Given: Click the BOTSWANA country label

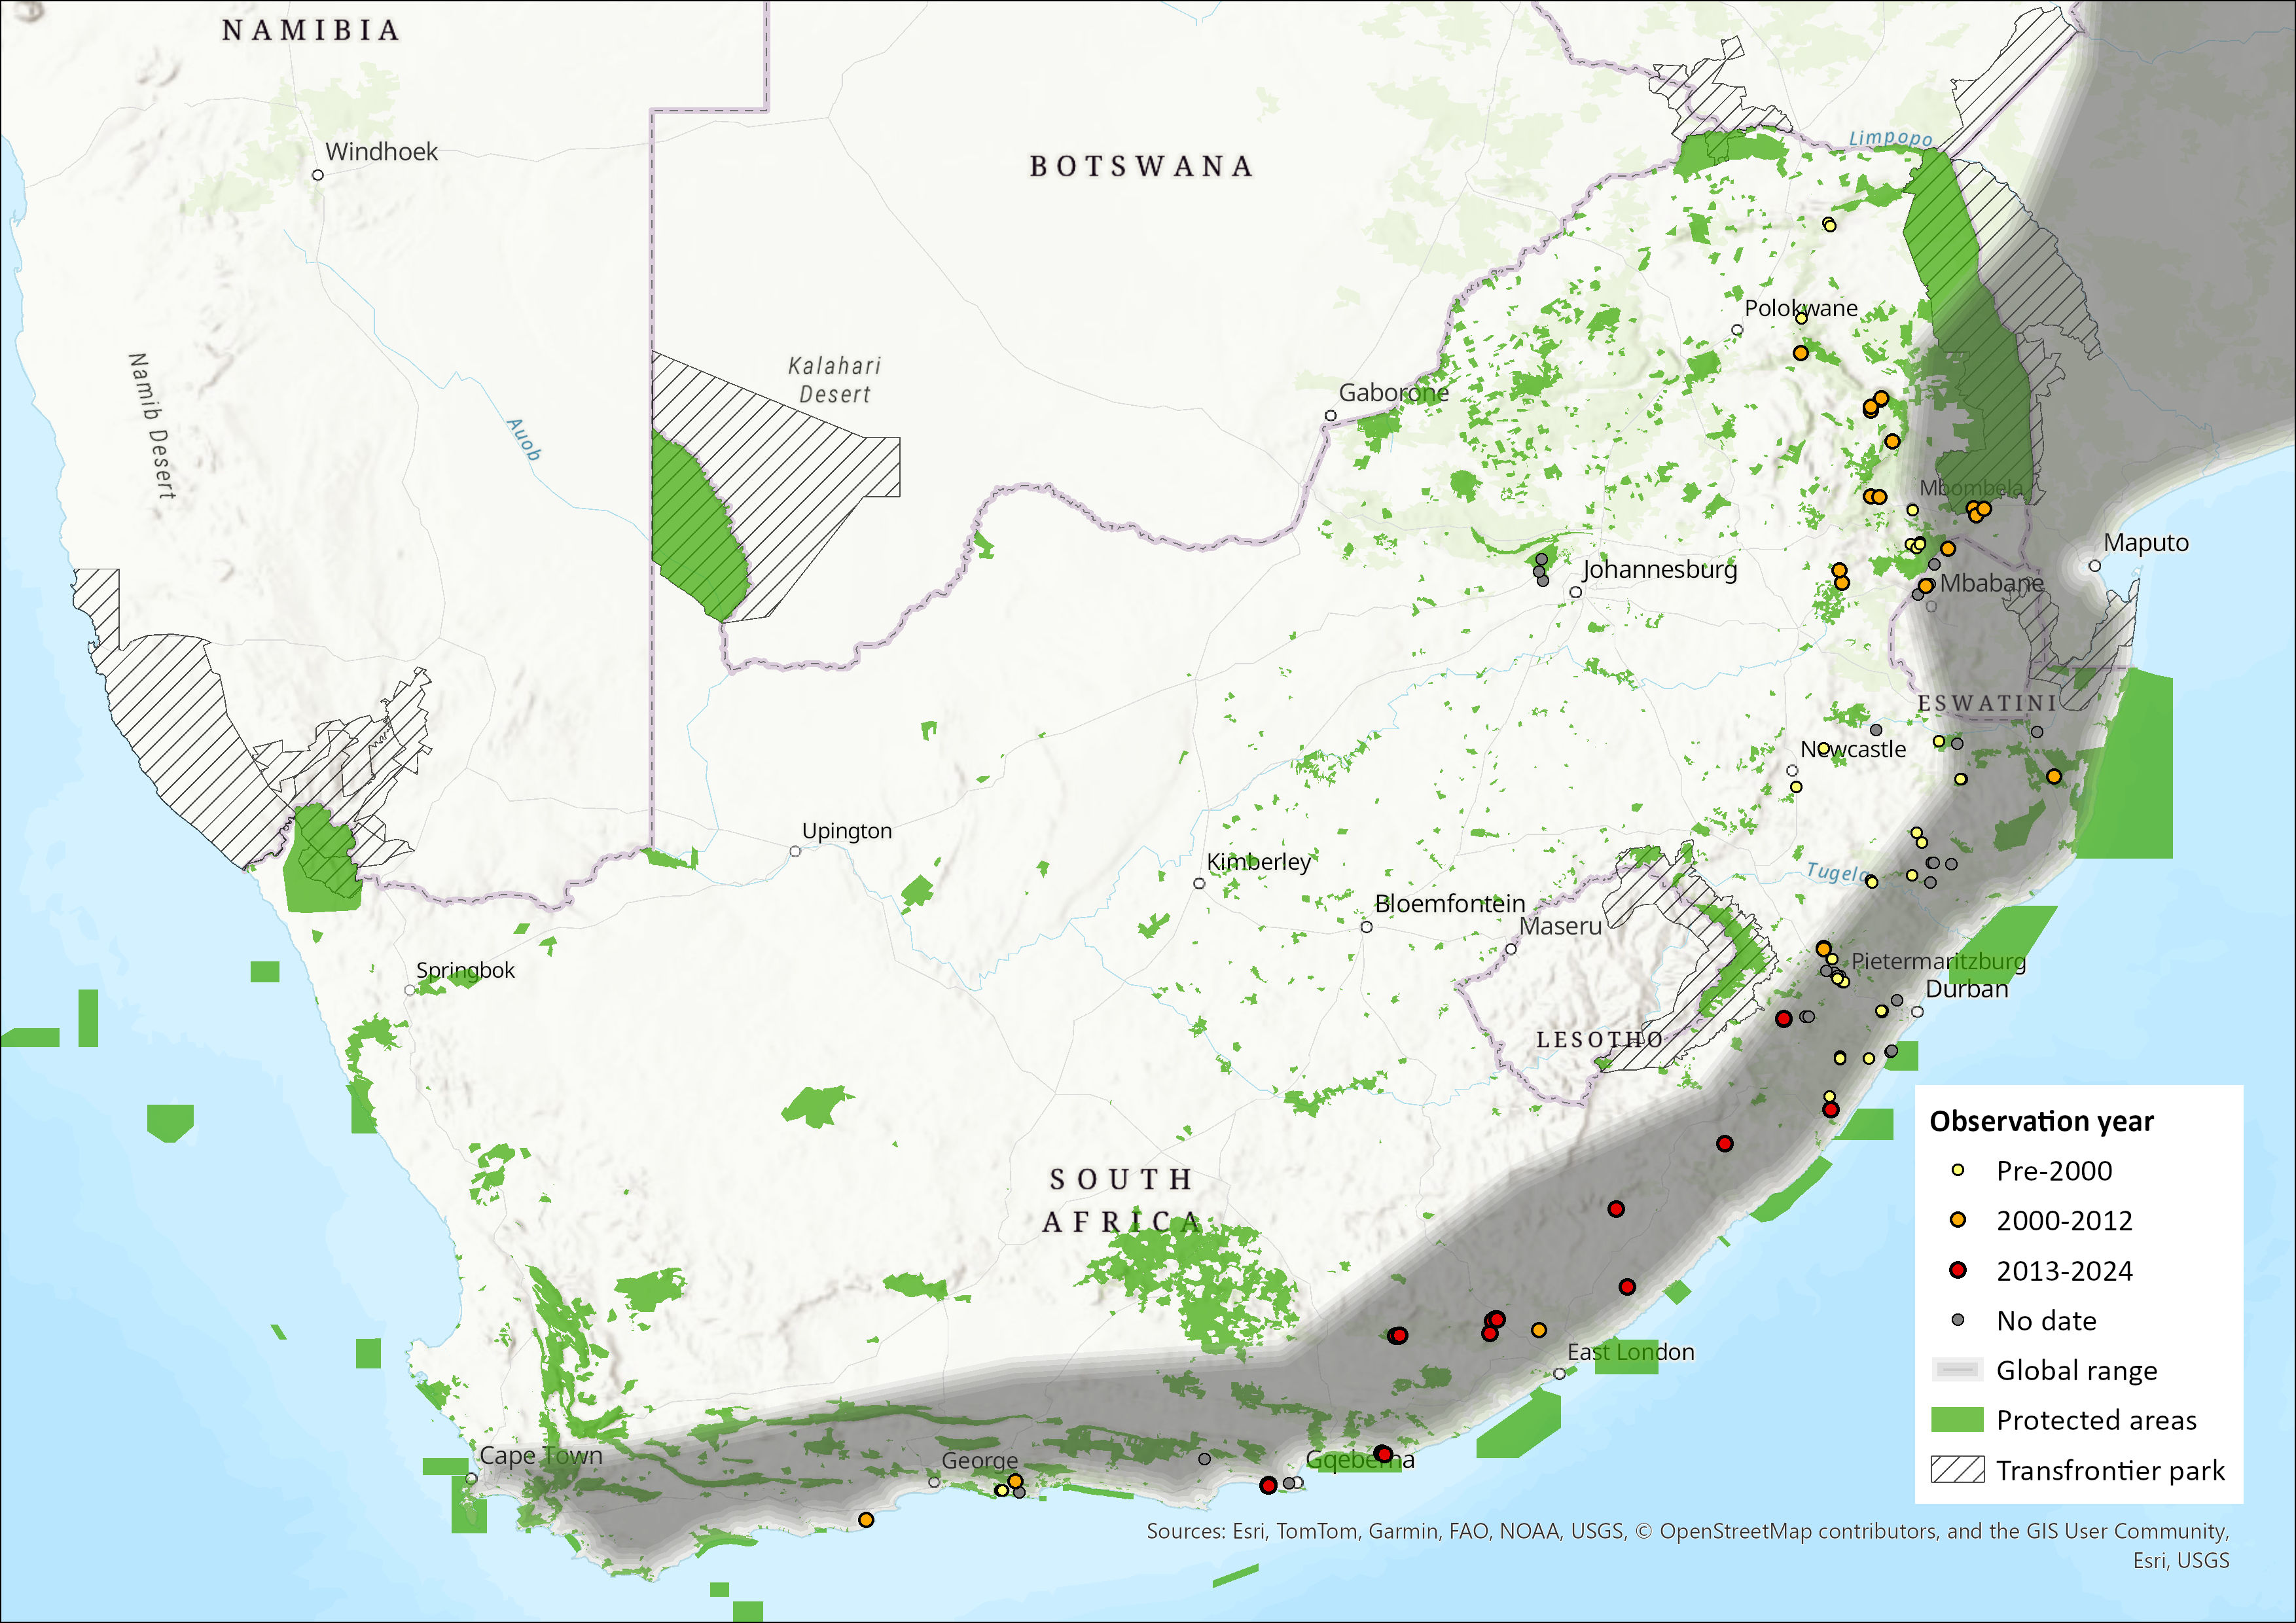Looking at the screenshot, I should [x=1141, y=166].
